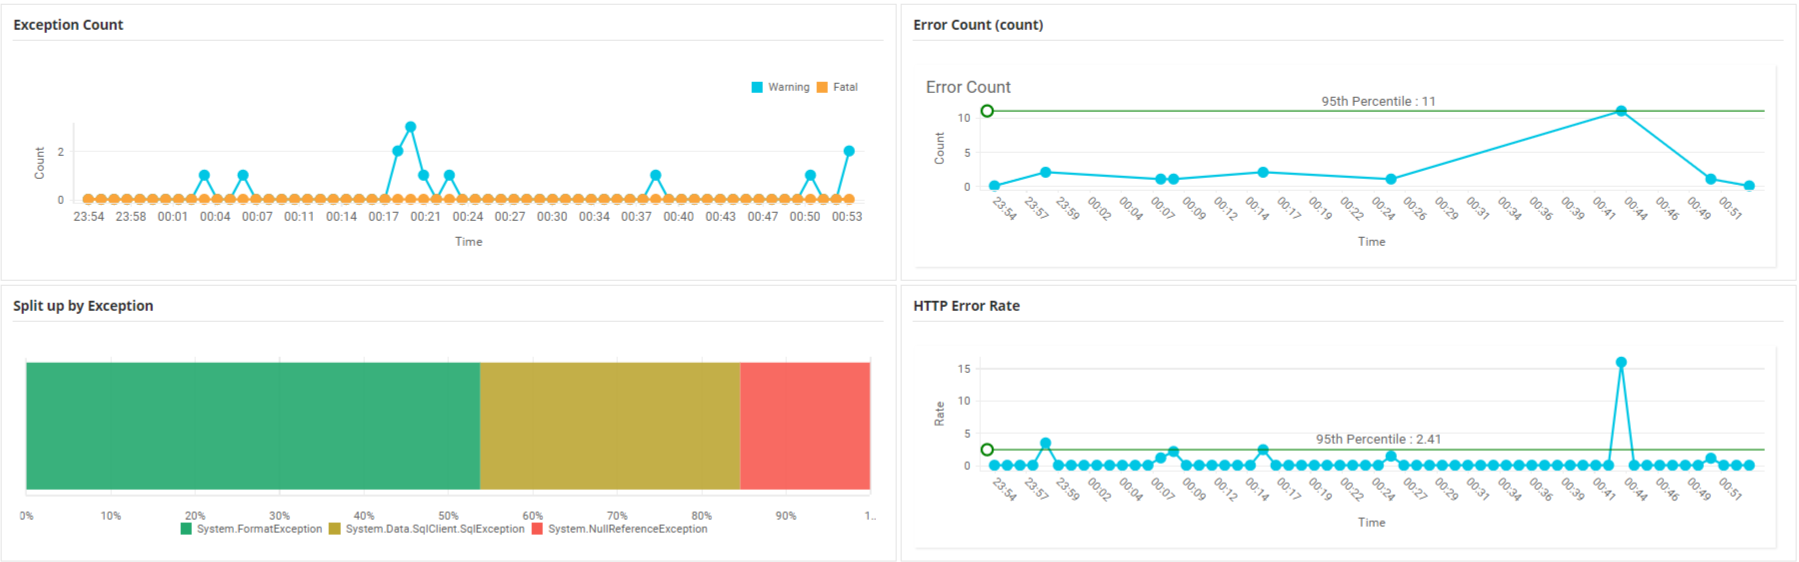Viewport: 1799px width, 562px height.
Task: Toggle the Fatal legend item
Action: [837, 87]
